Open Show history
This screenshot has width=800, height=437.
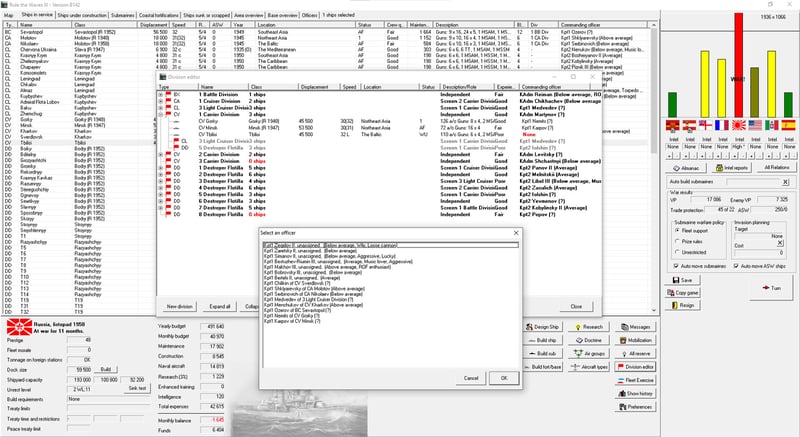pyautogui.click(x=636, y=393)
